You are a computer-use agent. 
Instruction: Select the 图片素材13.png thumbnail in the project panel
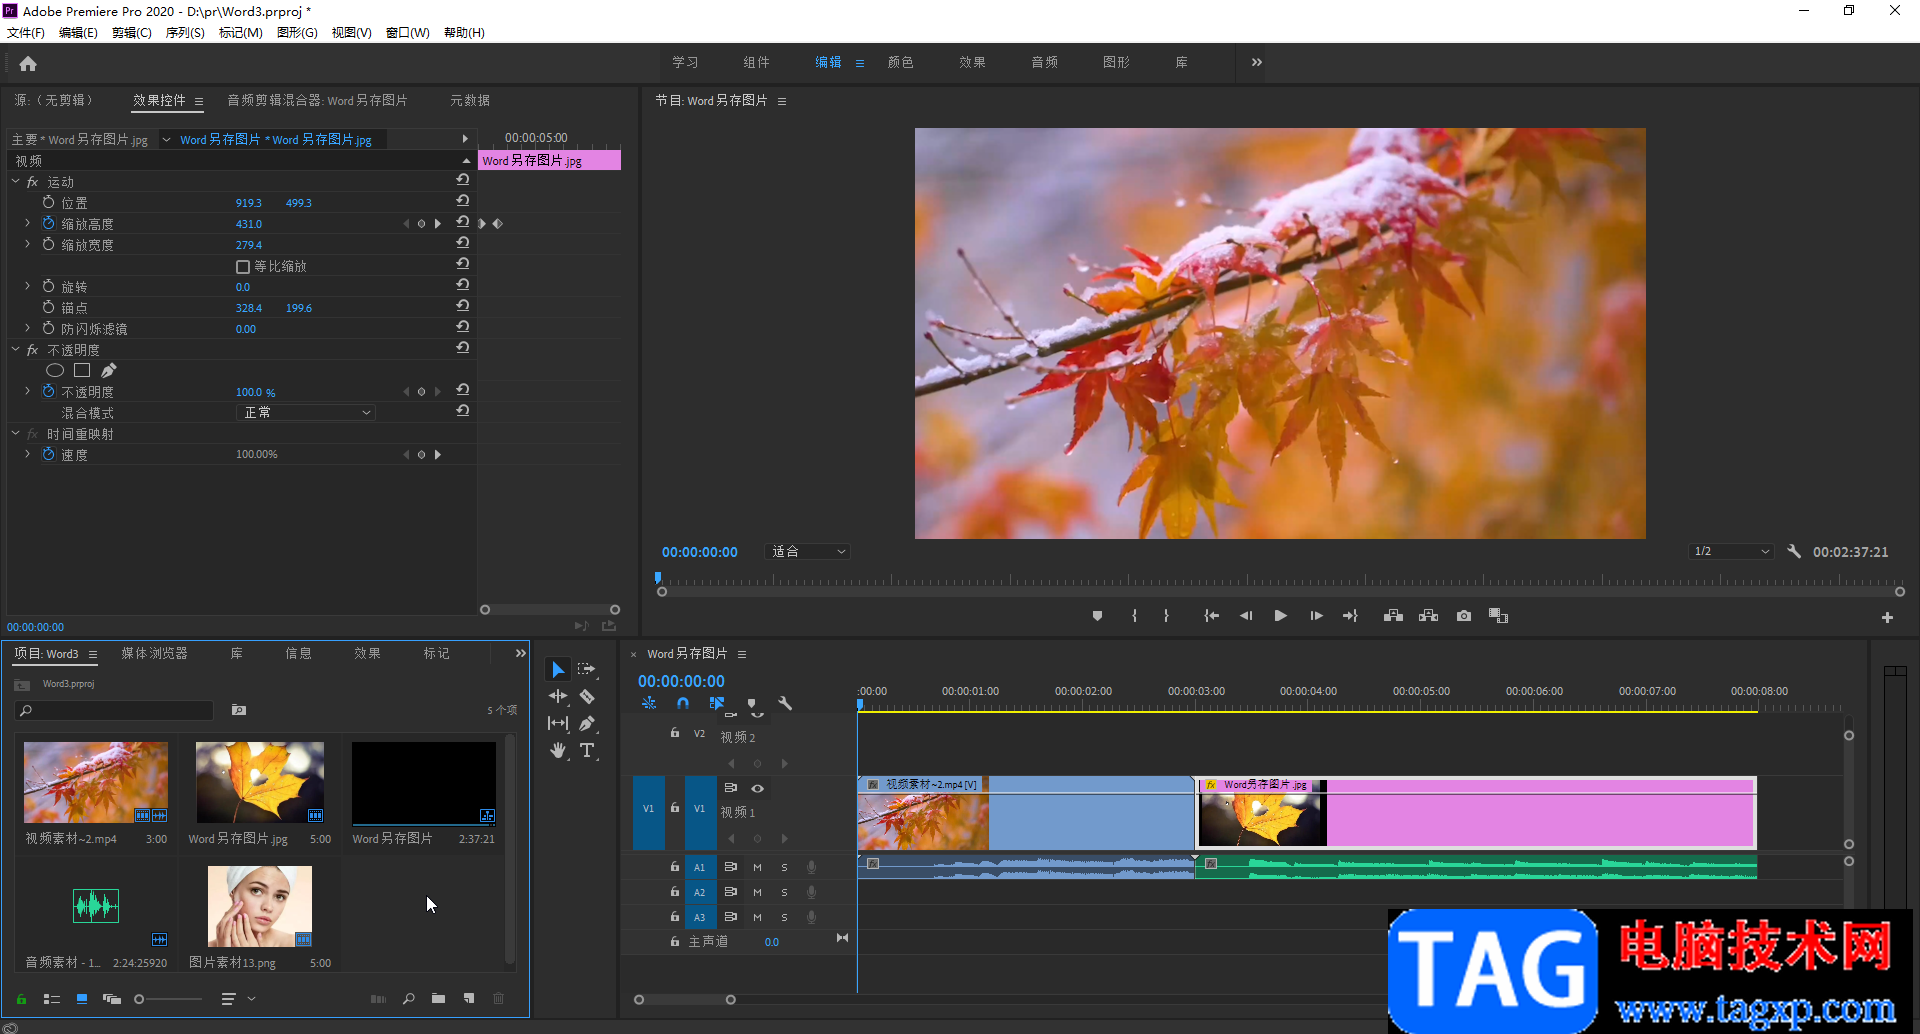point(259,906)
